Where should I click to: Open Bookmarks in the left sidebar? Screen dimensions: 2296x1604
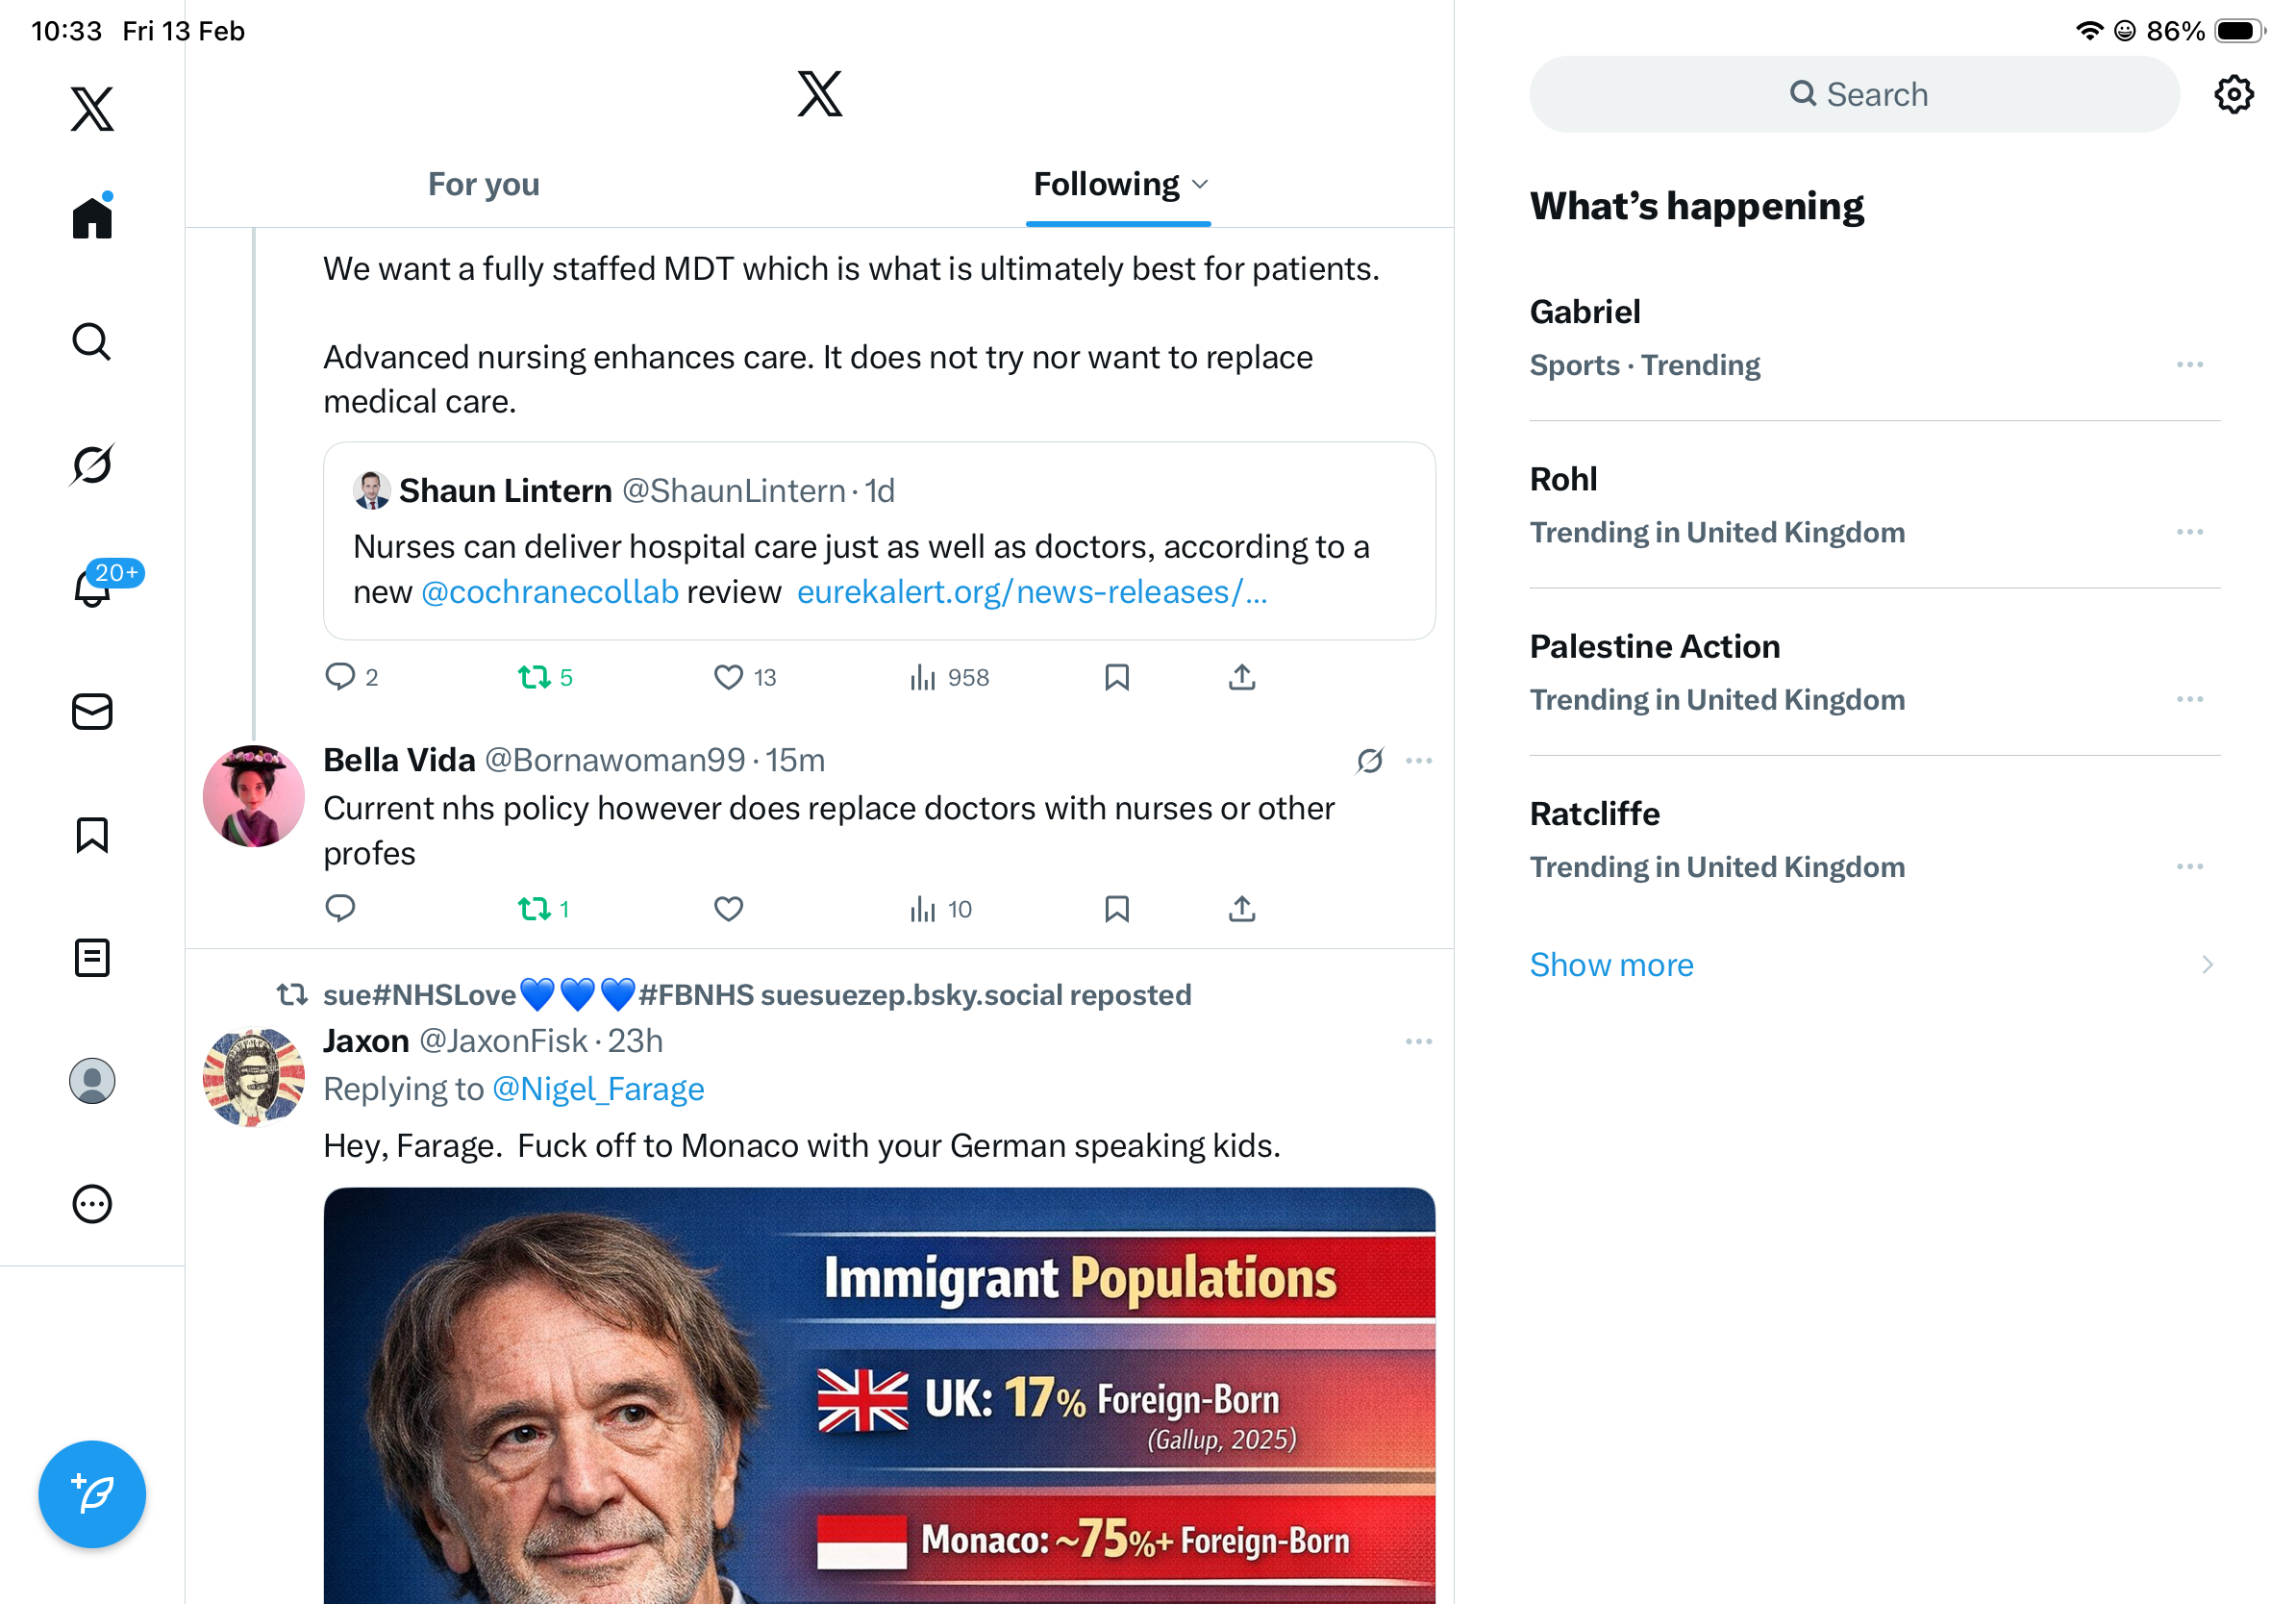[x=92, y=835]
